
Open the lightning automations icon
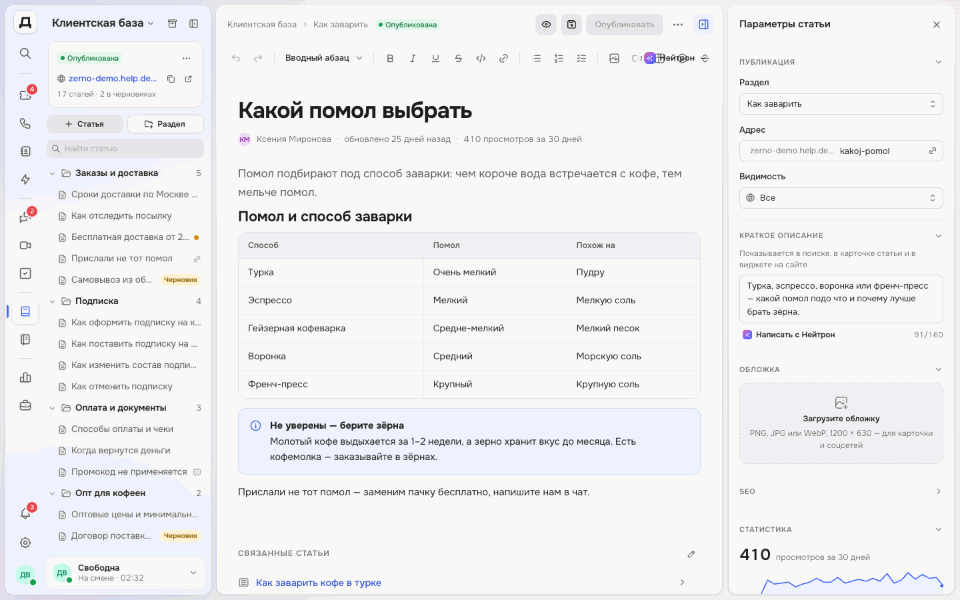click(x=25, y=179)
